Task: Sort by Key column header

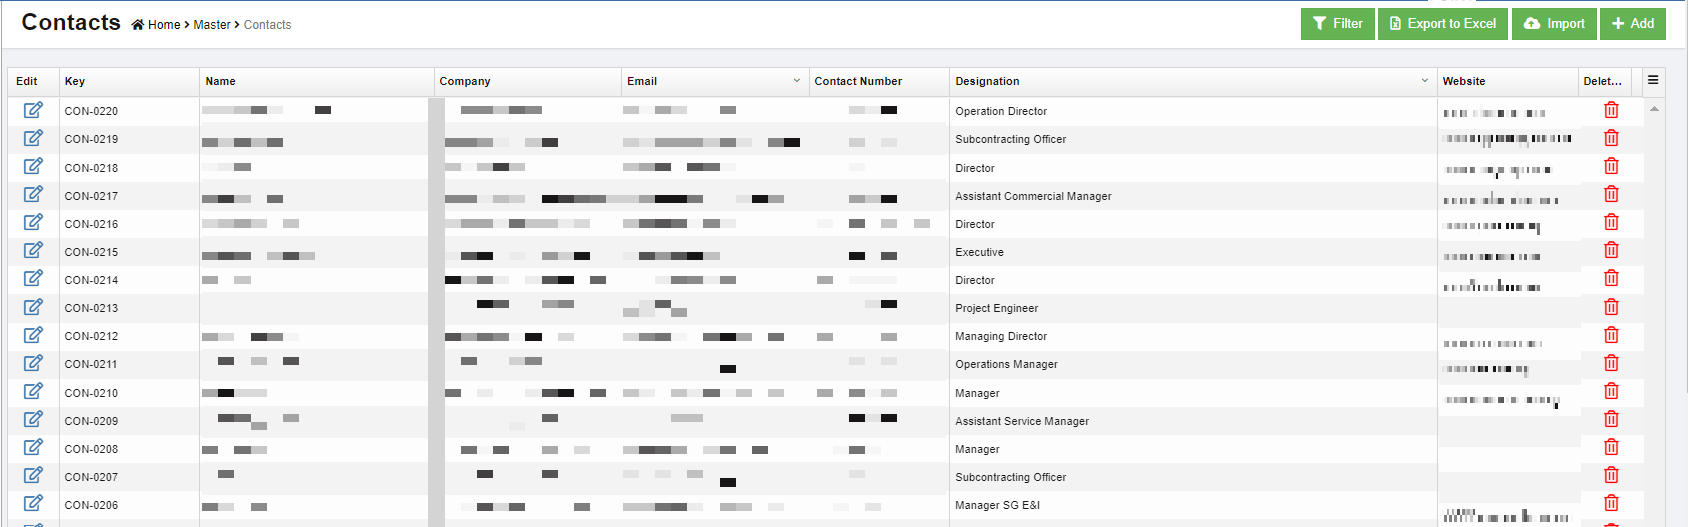Action: 75,82
